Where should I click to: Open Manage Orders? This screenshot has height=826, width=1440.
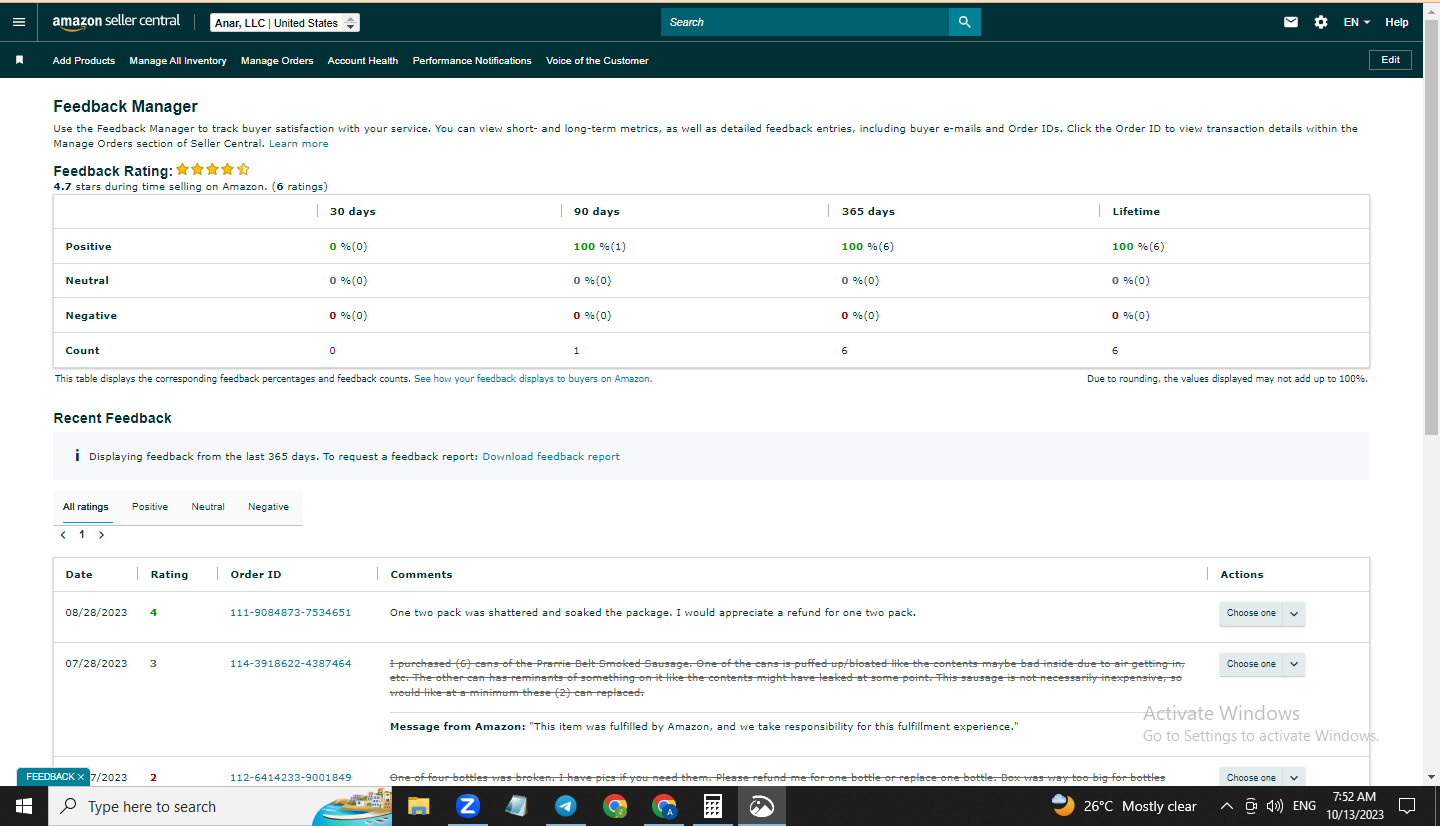click(277, 61)
